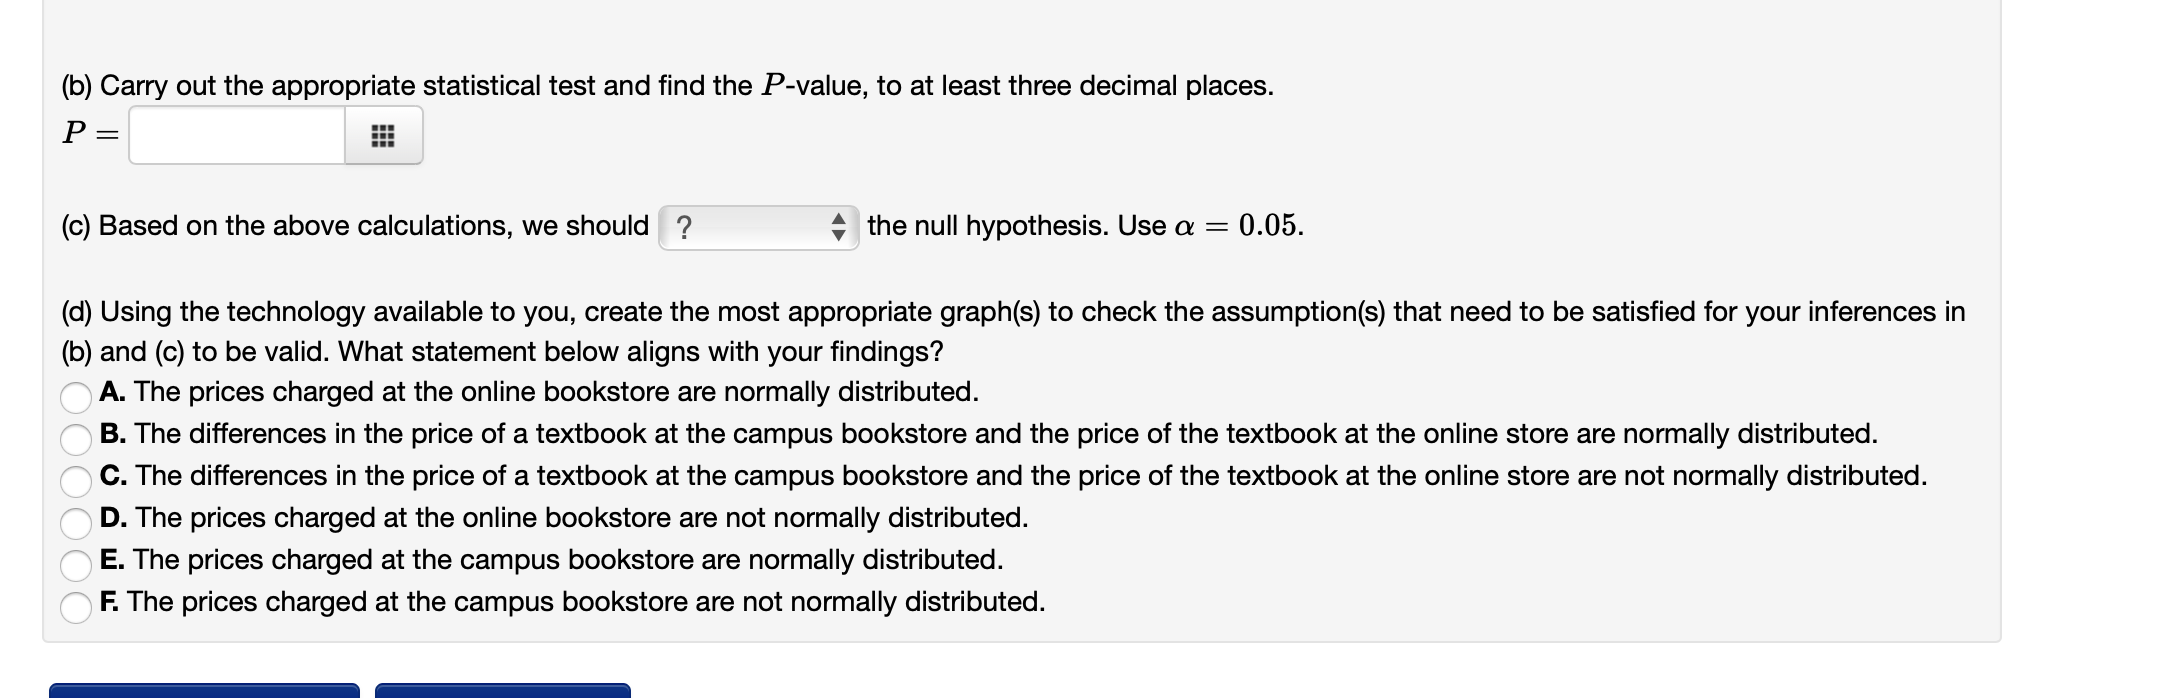This screenshot has width=2164, height=698.
Task: Click the up/down arrows on the hypothesis dropdown
Action: (838, 228)
